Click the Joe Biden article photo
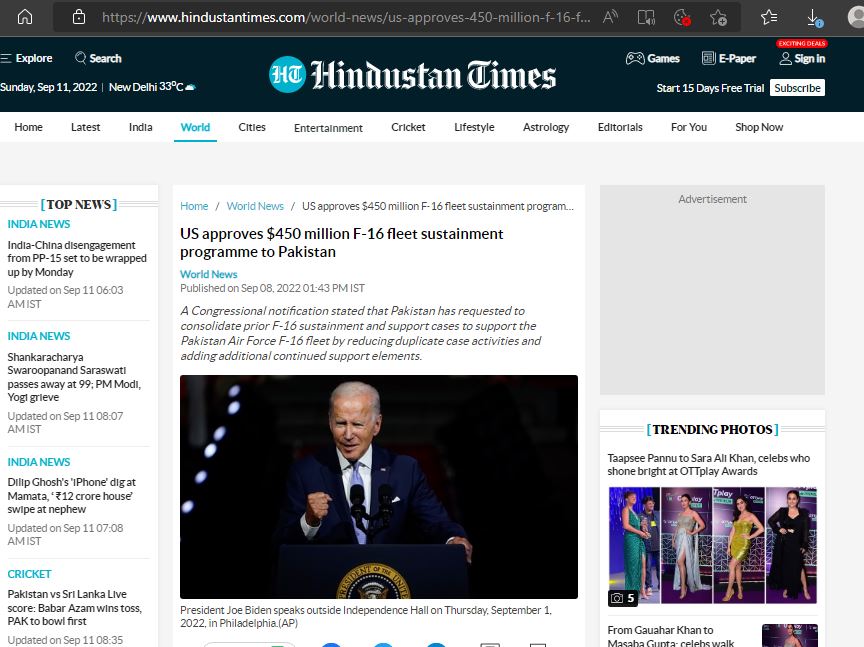Image resolution: width=864 pixels, height=647 pixels. pos(379,487)
